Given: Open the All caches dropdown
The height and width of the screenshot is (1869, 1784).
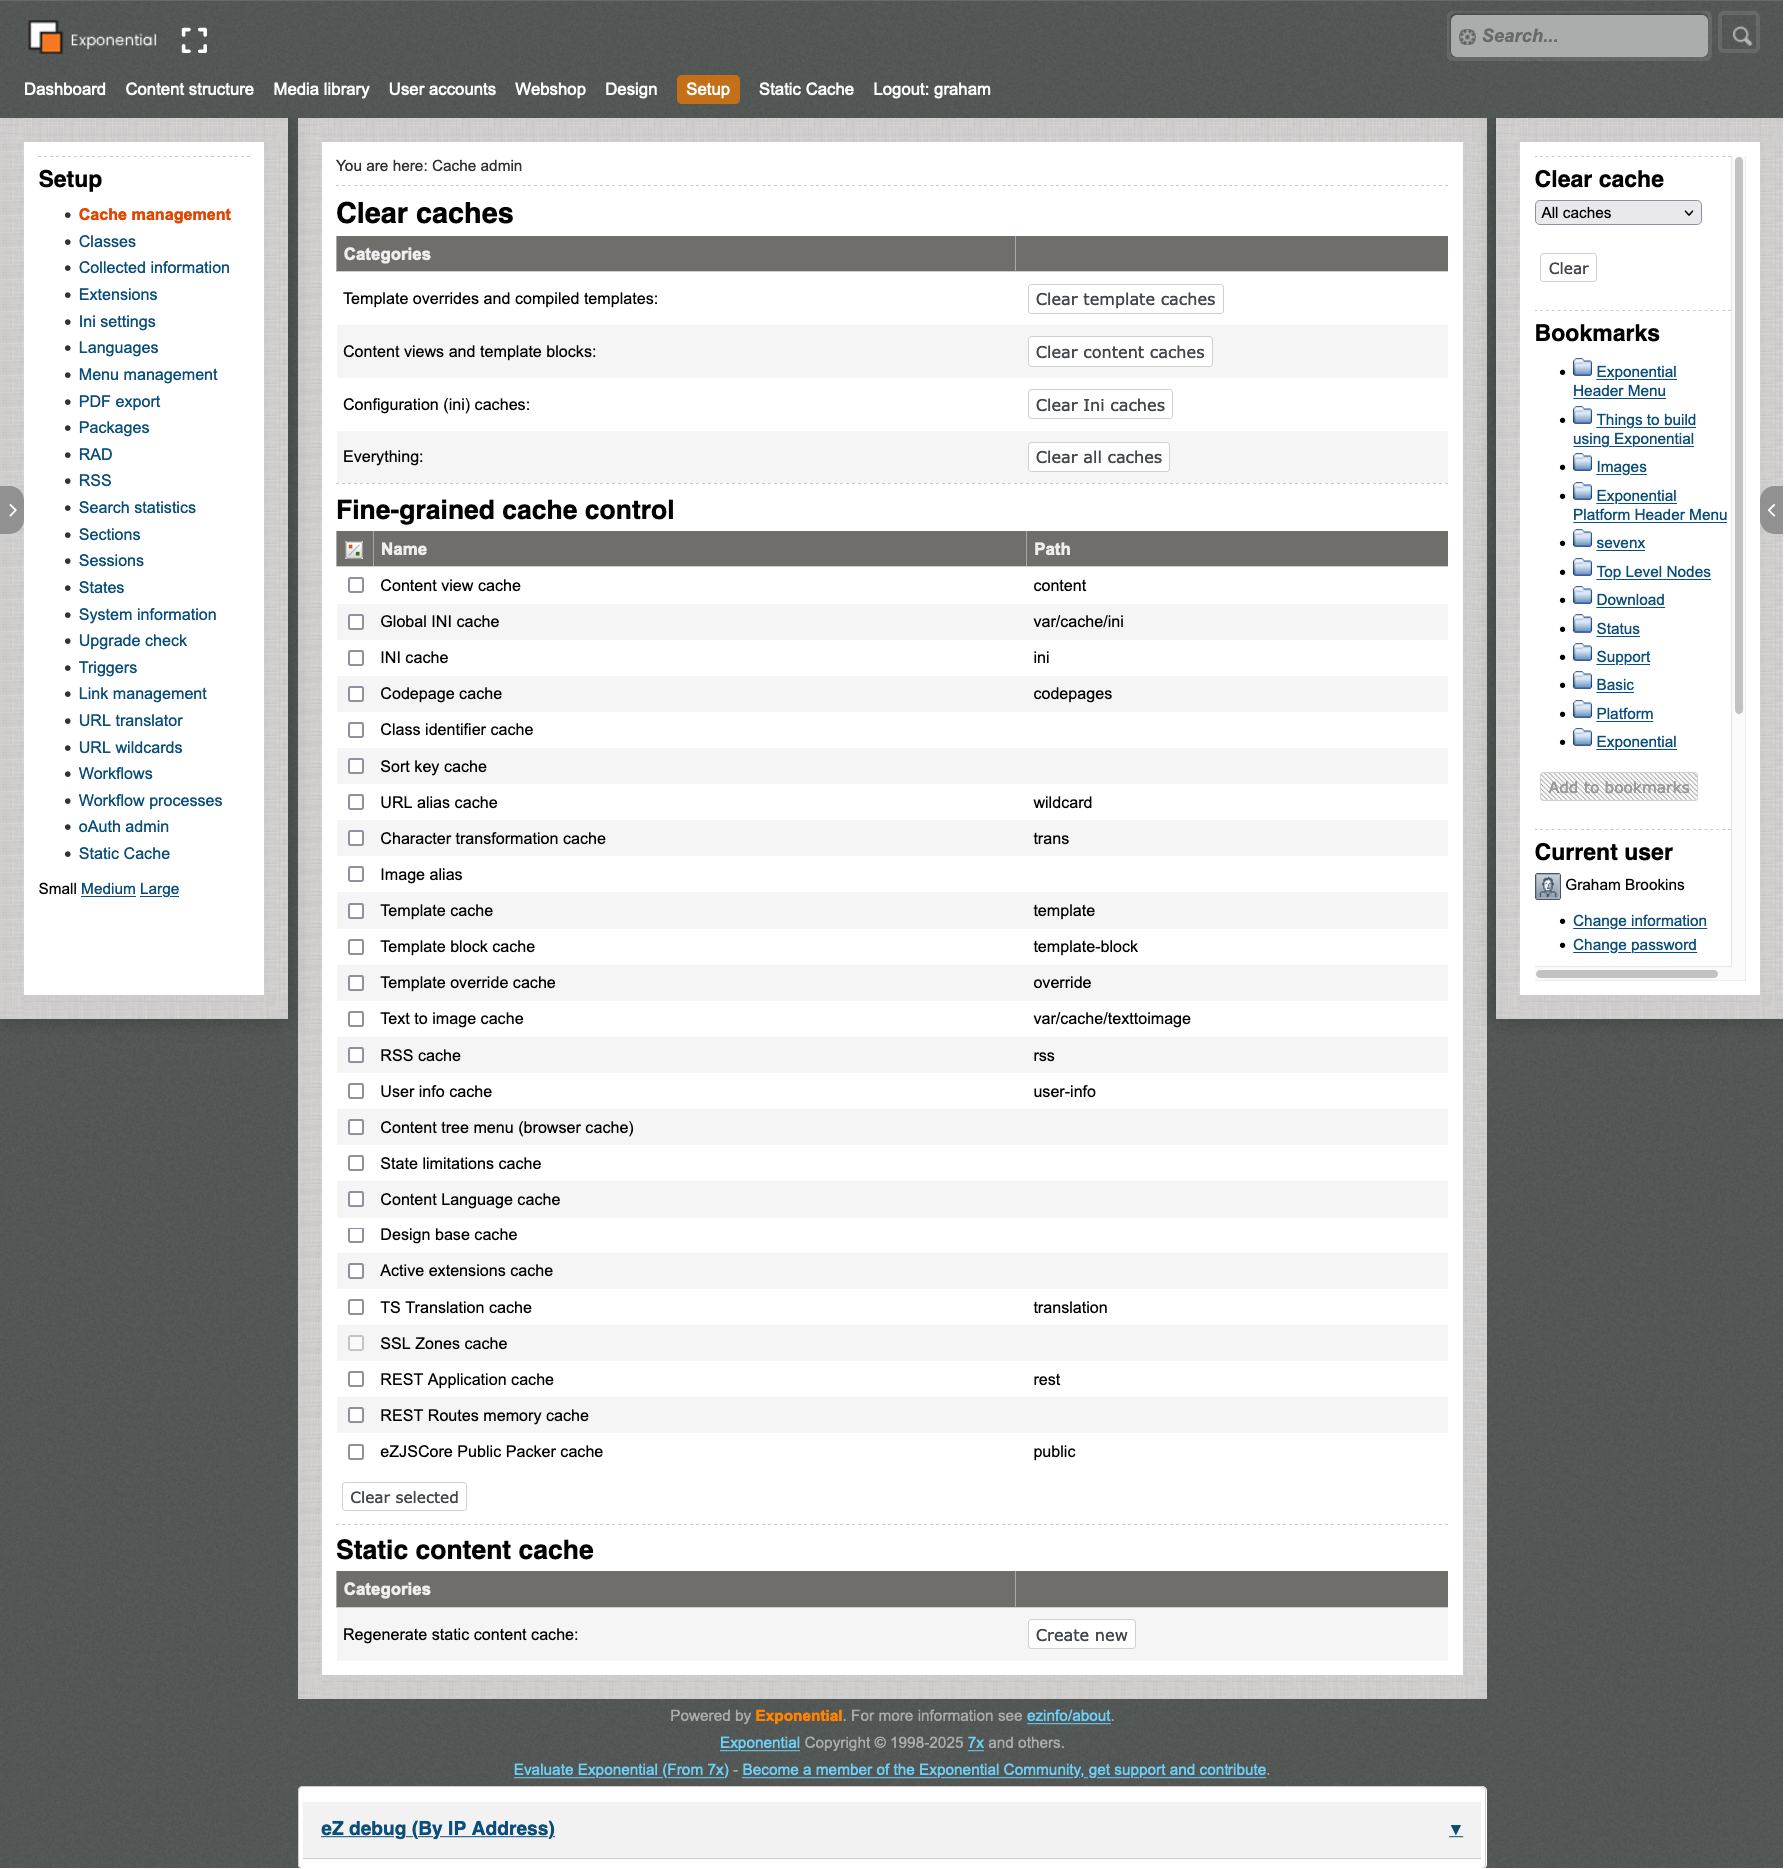Looking at the screenshot, I should click(x=1617, y=212).
